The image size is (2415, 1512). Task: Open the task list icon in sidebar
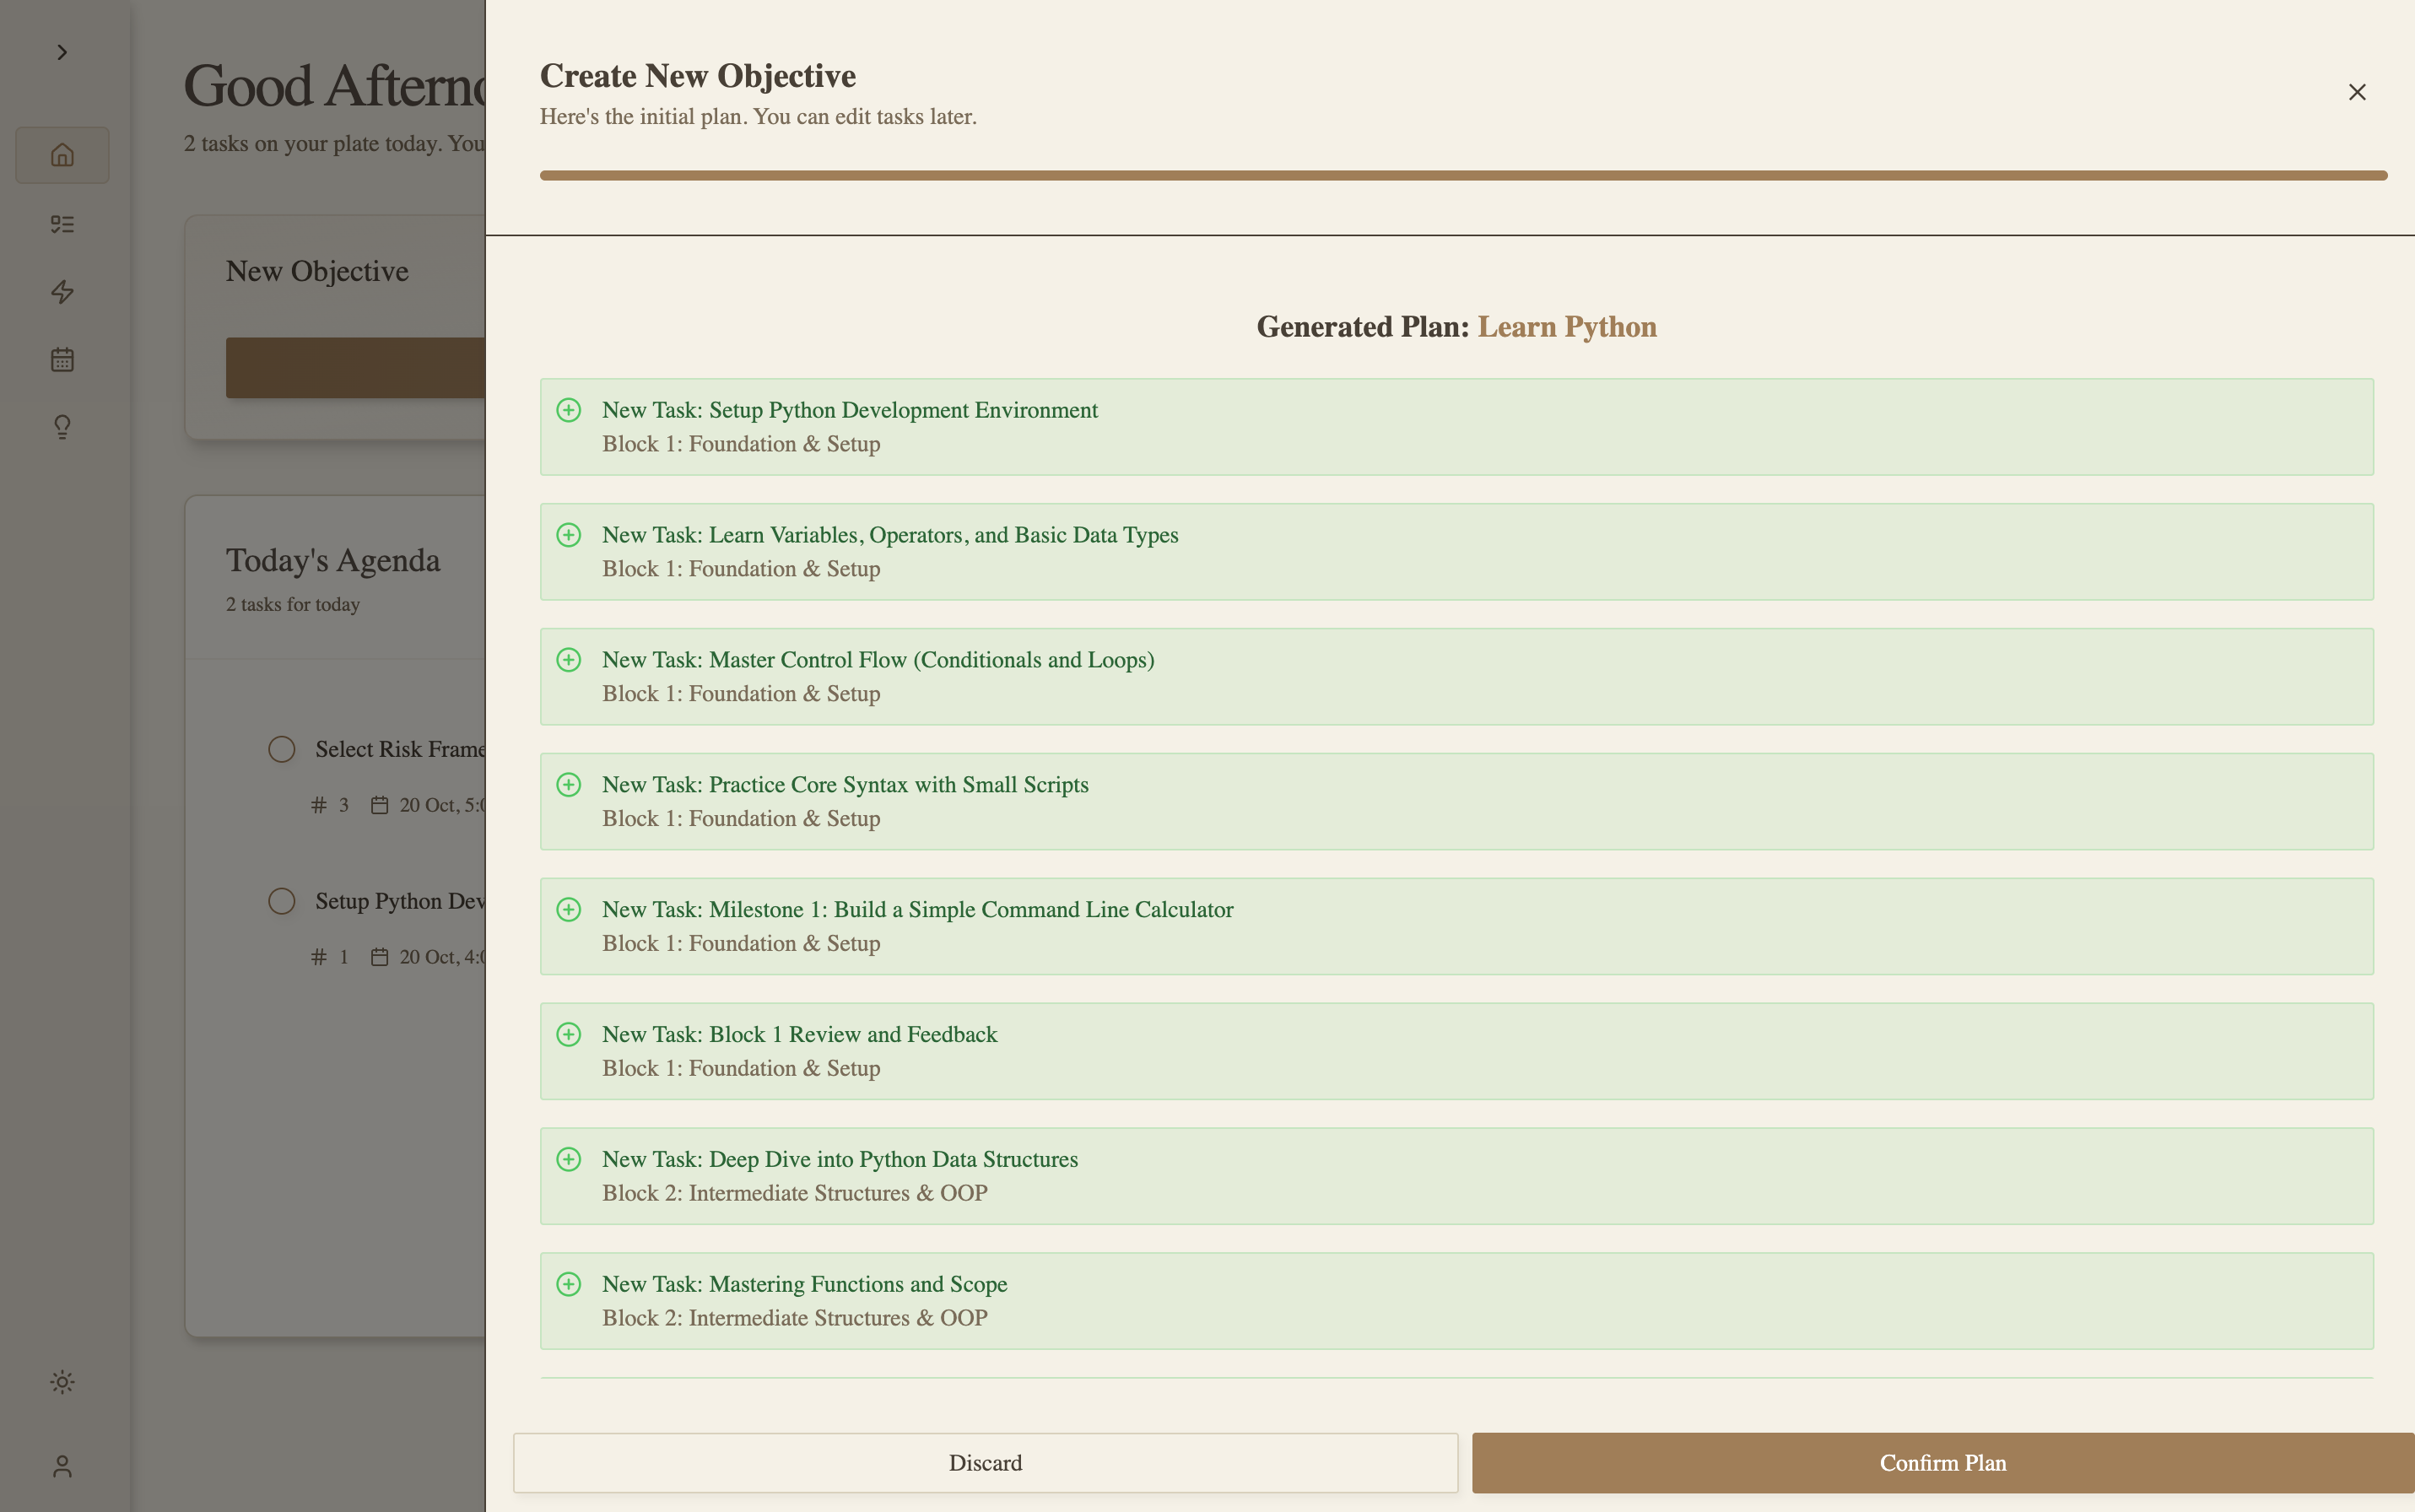click(x=62, y=224)
